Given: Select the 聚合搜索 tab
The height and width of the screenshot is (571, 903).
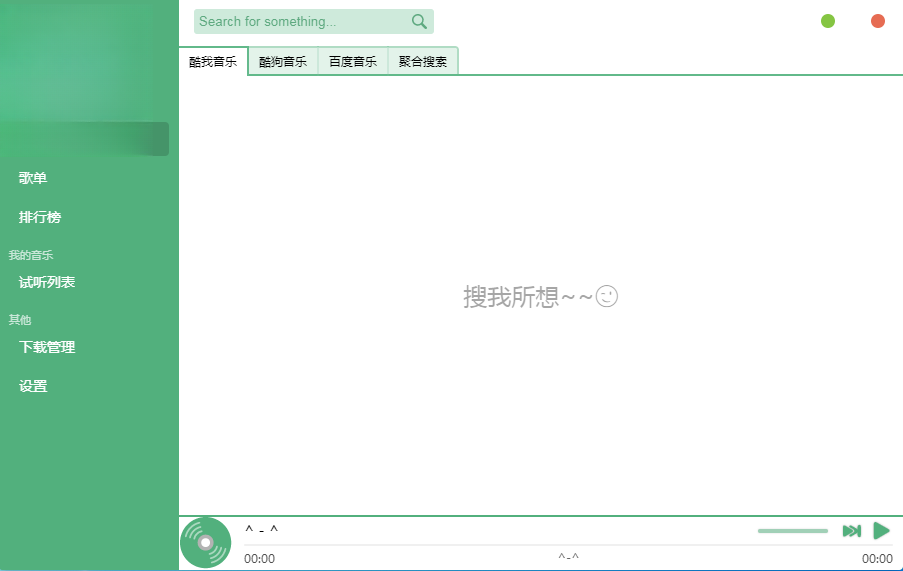Looking at the screenshot, I should click(x=423, y=61).
